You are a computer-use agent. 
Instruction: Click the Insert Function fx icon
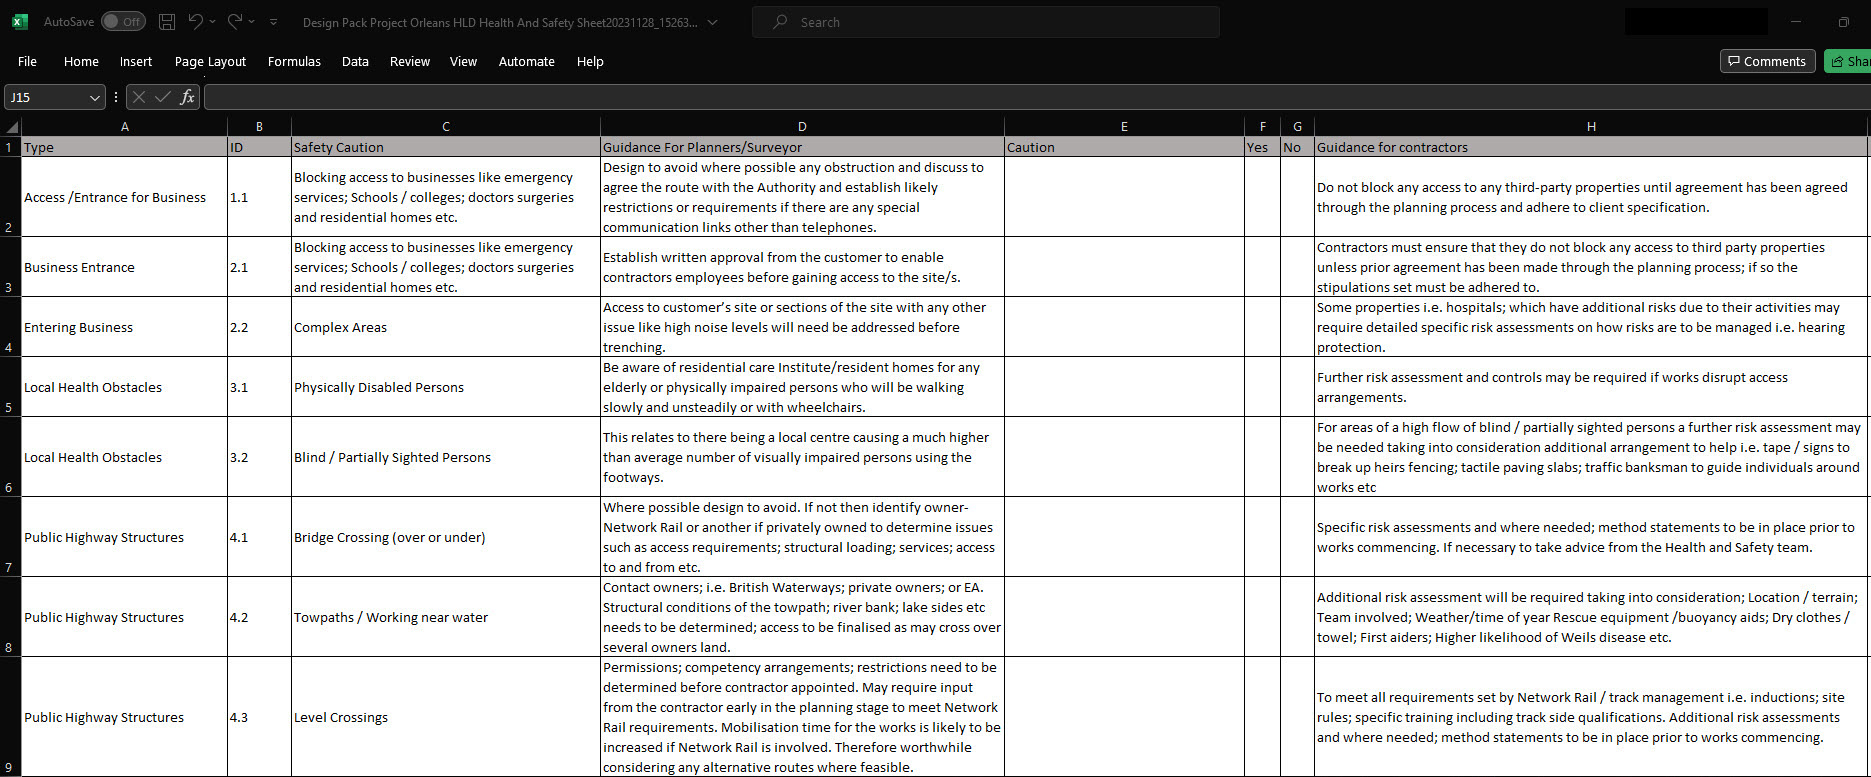tap(187, 97)
